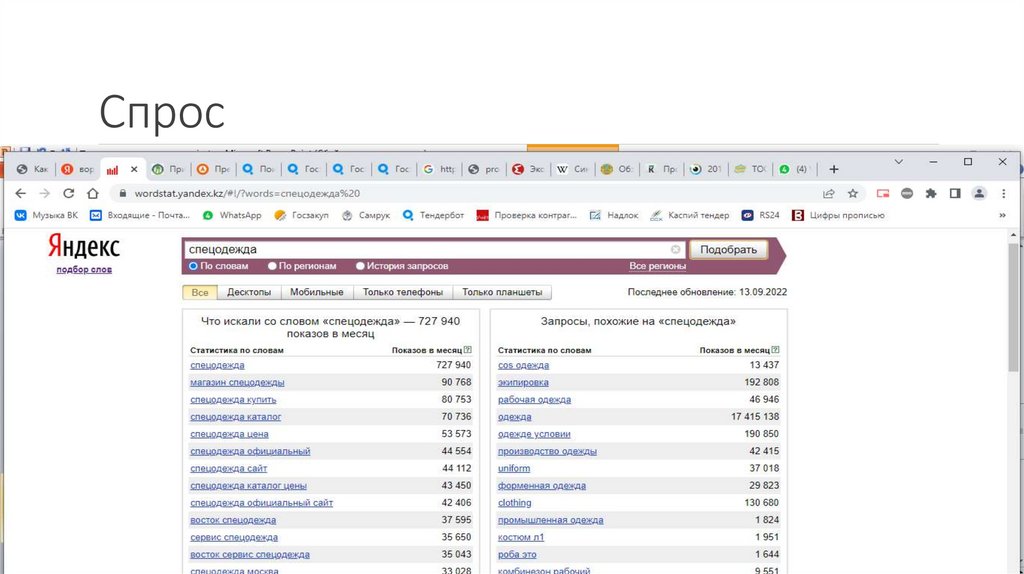Click the browser back arrow
Viewport: 1024px width, 574px height.
[x=22, y=193]
